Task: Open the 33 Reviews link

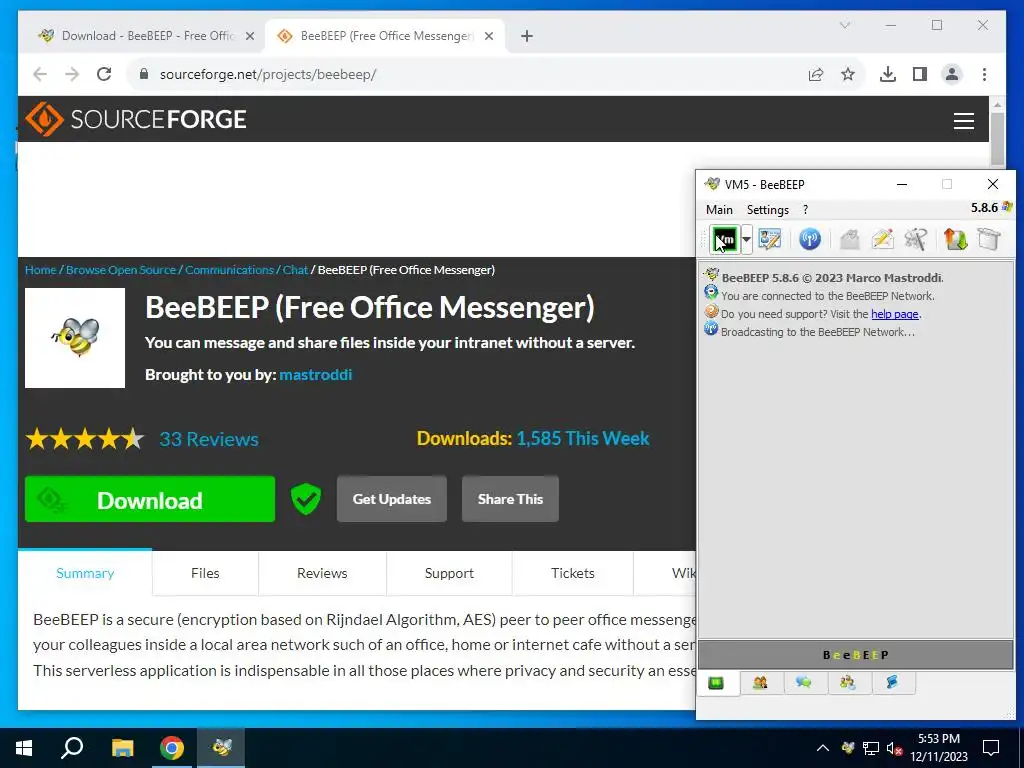Action: (x=209, y=439)
